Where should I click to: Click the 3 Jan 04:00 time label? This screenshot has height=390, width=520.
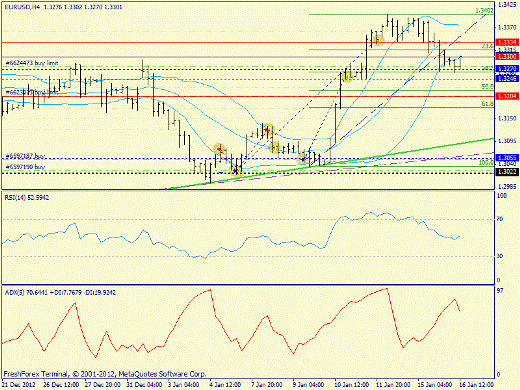tap(183, 384)
